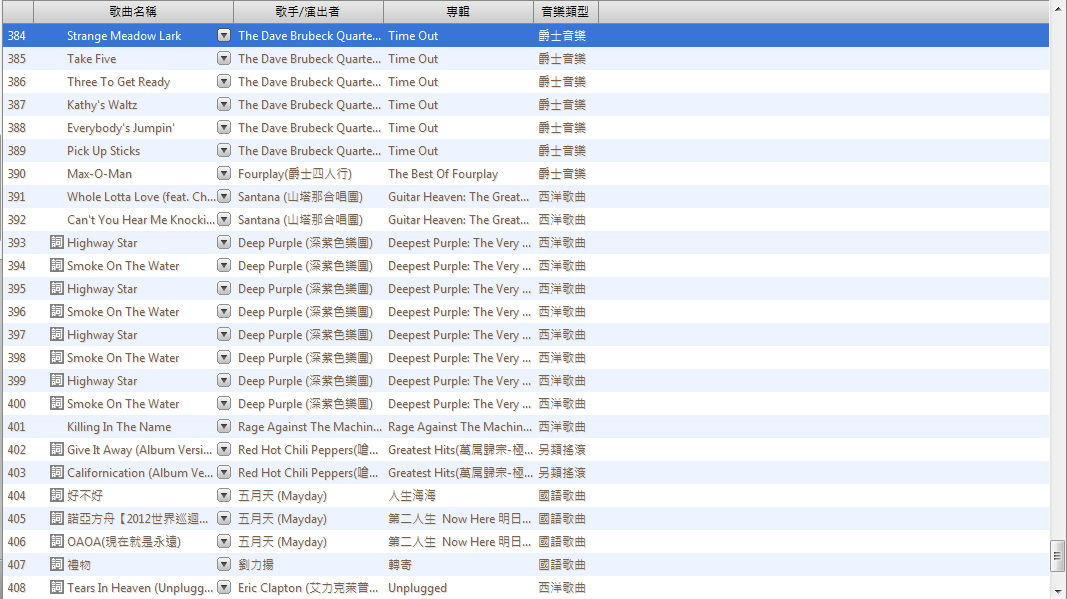Select song Three To Get Ready
The width and height of the screenshot is (1067, 599).
[x=118, y=82]
